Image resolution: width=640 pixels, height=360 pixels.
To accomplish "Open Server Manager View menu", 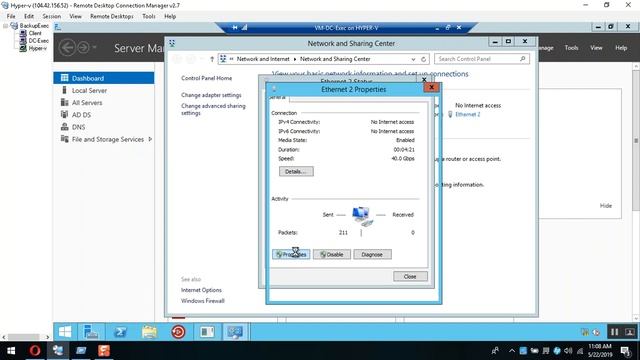I will pos(596,48).
